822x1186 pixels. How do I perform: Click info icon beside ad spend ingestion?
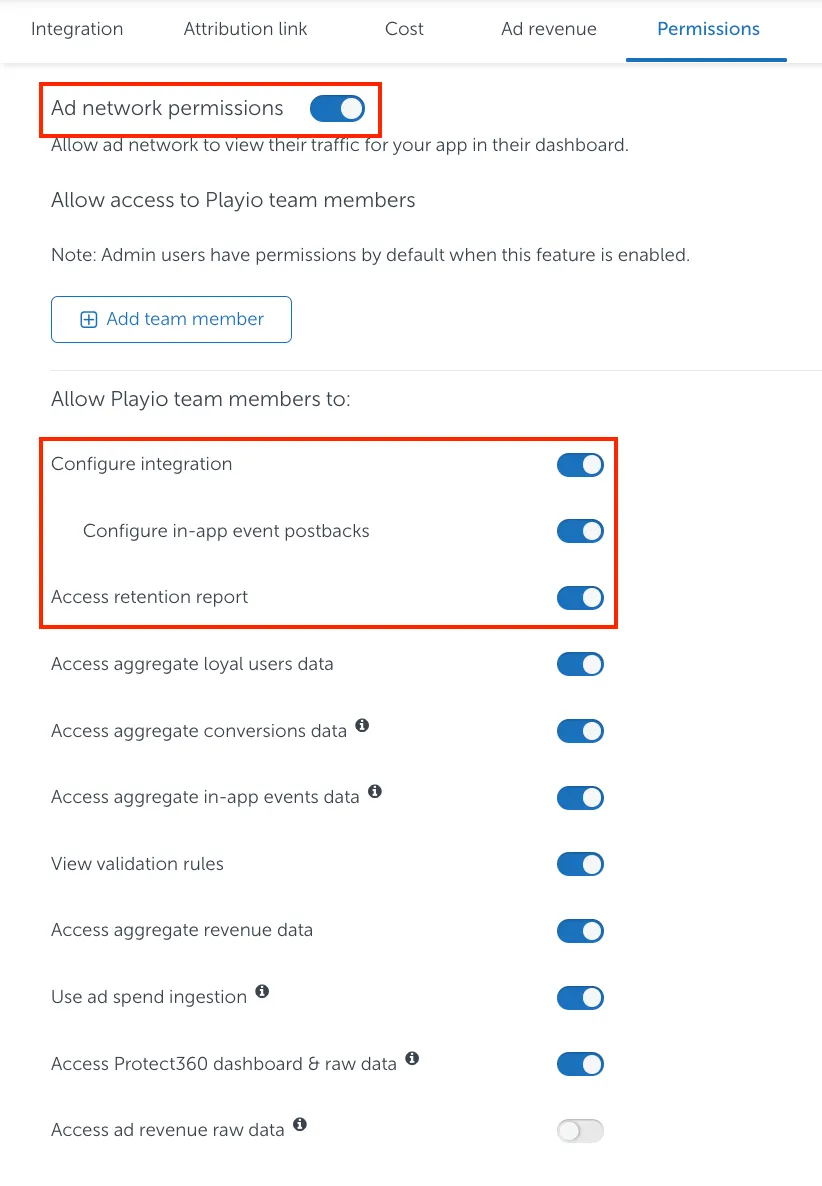262,991
